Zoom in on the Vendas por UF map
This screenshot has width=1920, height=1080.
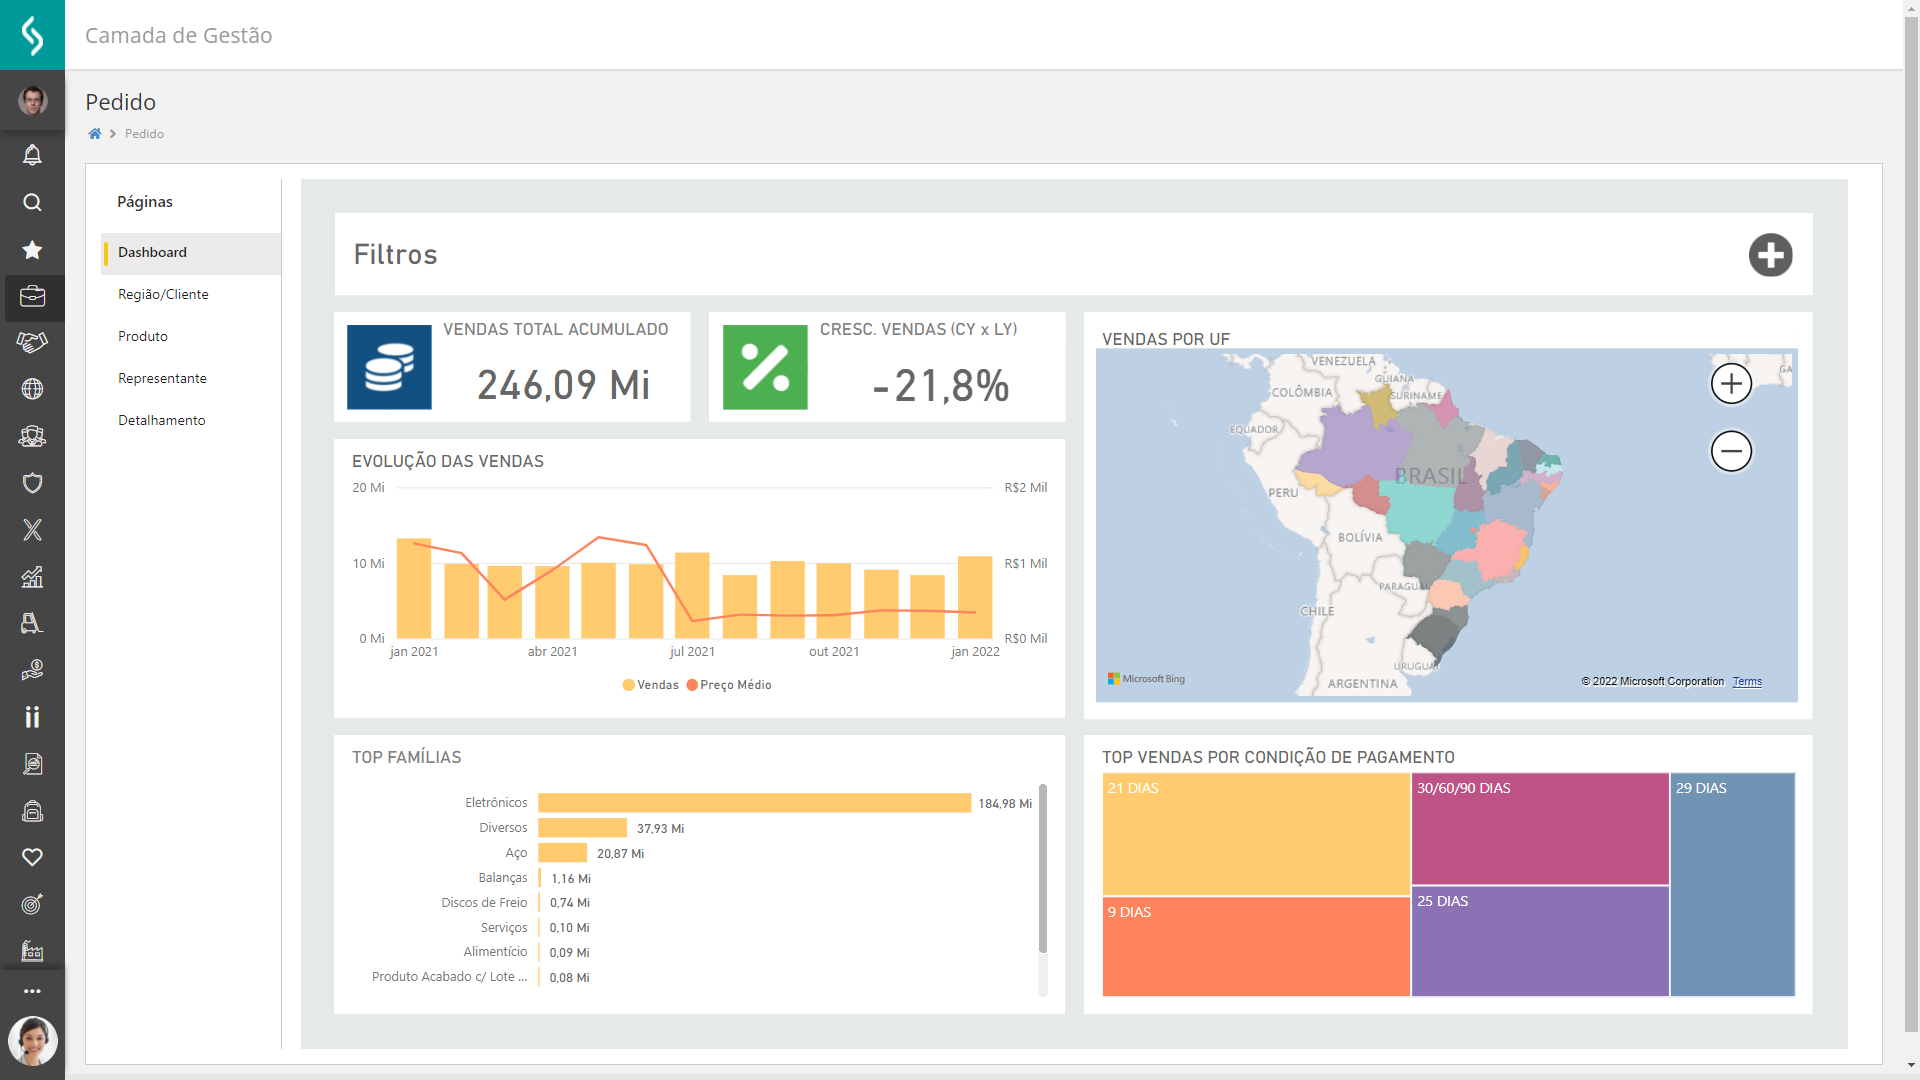point(1731,384)
